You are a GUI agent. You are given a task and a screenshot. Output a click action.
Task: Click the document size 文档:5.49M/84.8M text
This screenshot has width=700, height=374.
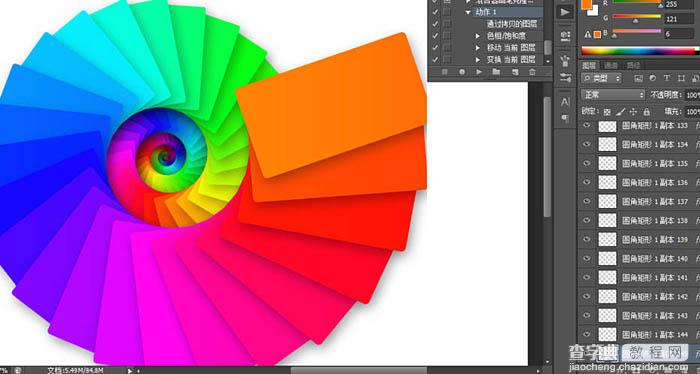point(75,370)
